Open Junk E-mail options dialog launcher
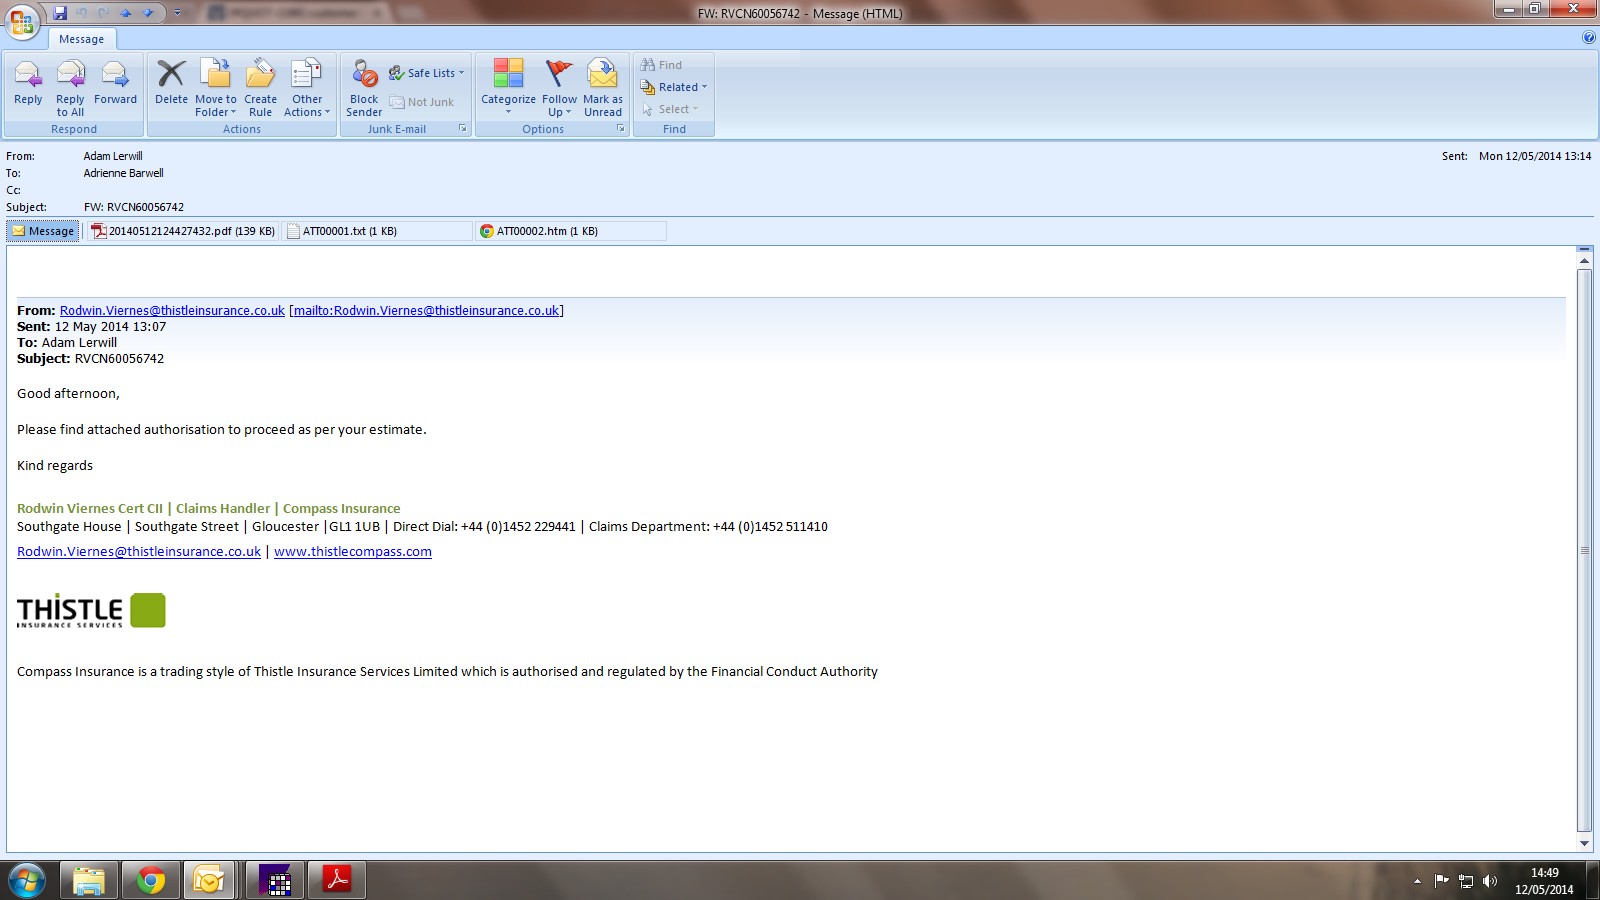 pos(463,129)
